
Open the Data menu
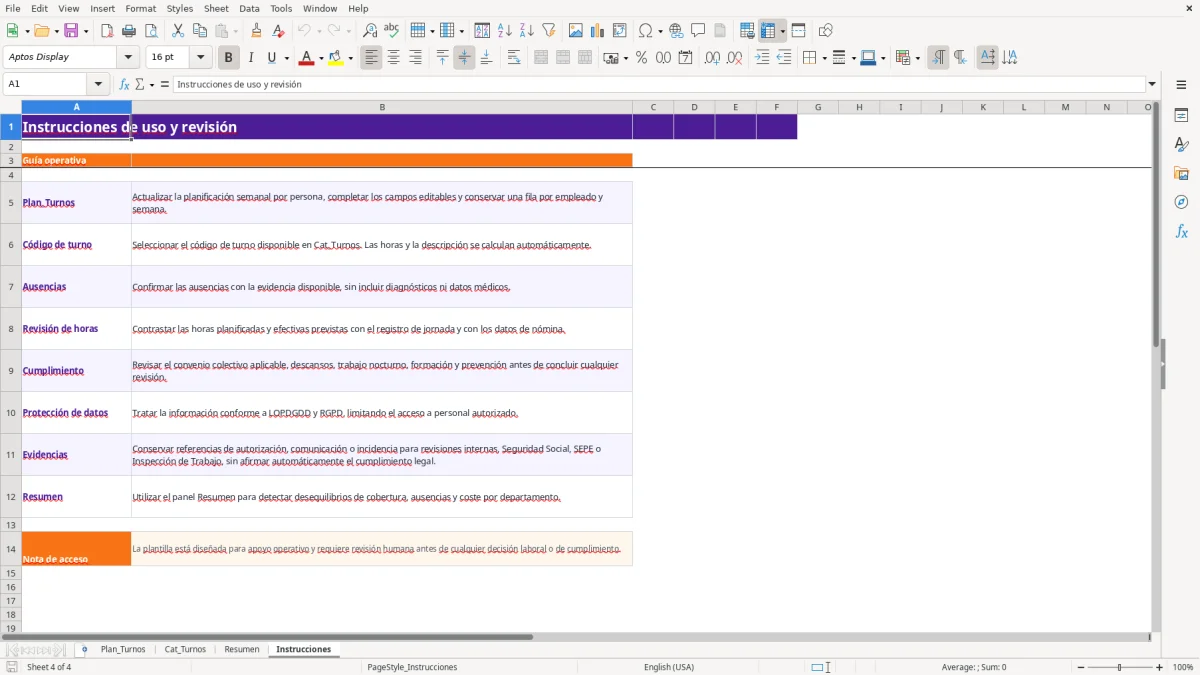pos(249,8)
